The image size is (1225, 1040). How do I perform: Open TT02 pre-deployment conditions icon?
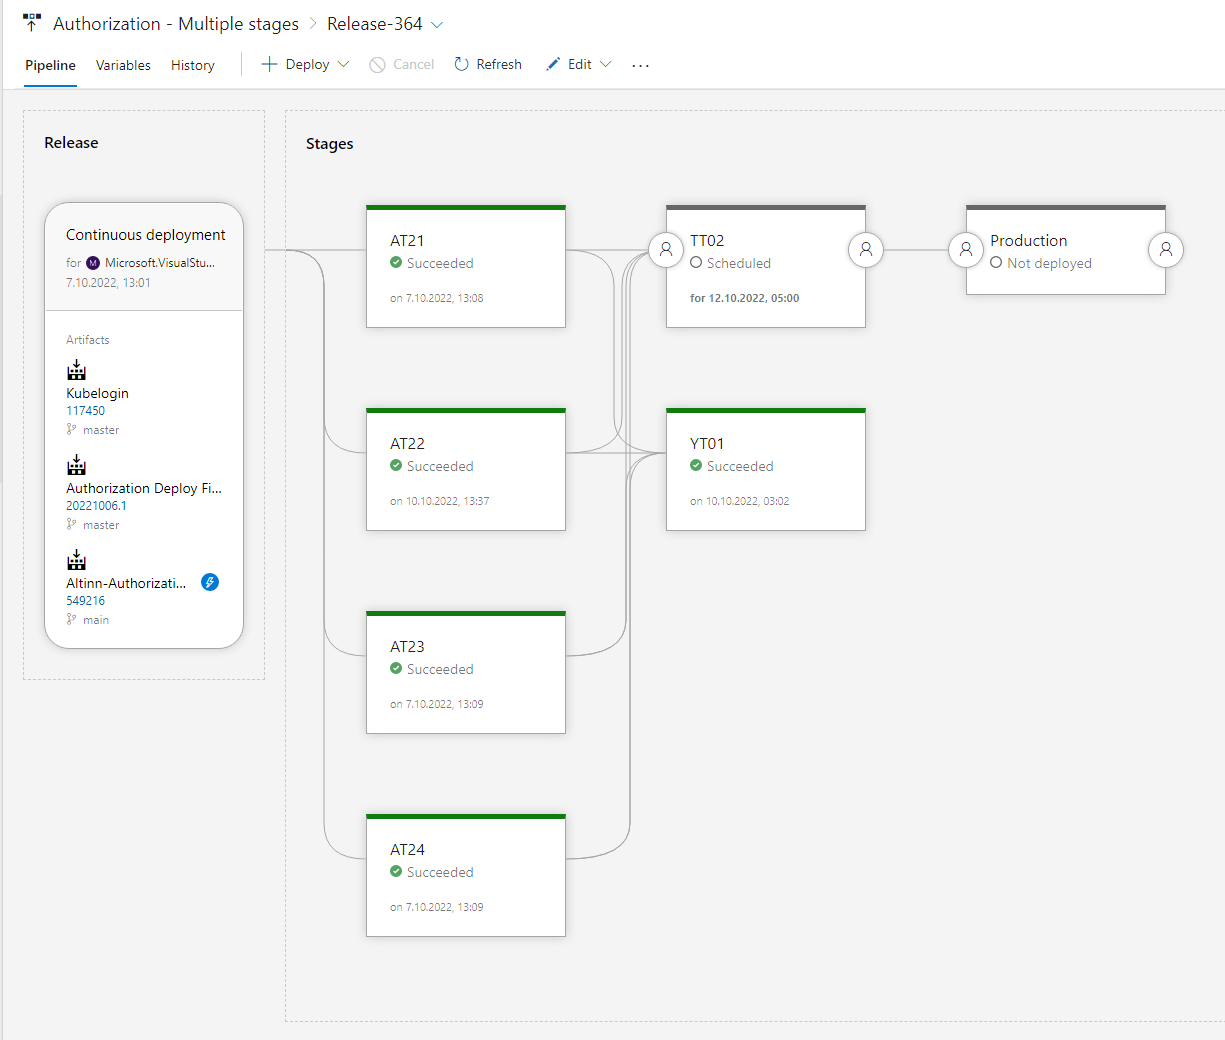666,250
